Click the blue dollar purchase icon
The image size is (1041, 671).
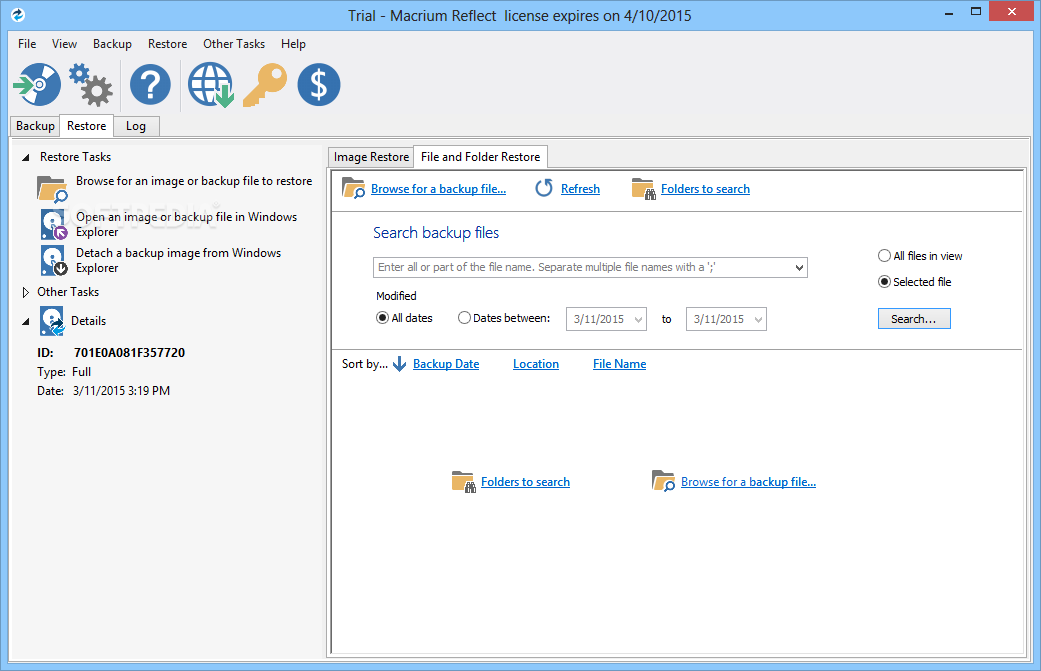point(319,84)
